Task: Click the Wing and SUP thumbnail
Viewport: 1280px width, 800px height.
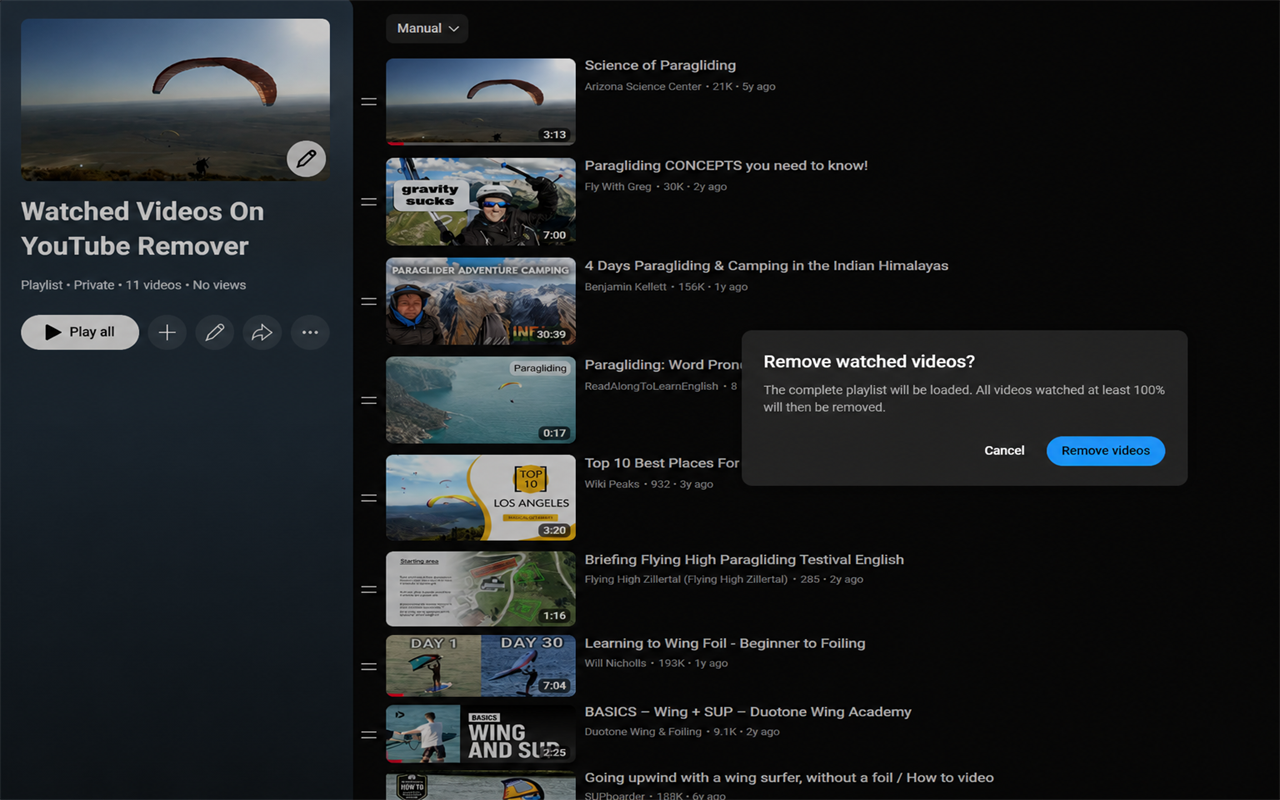Action: pyautogui.click(x=481, y=735)
